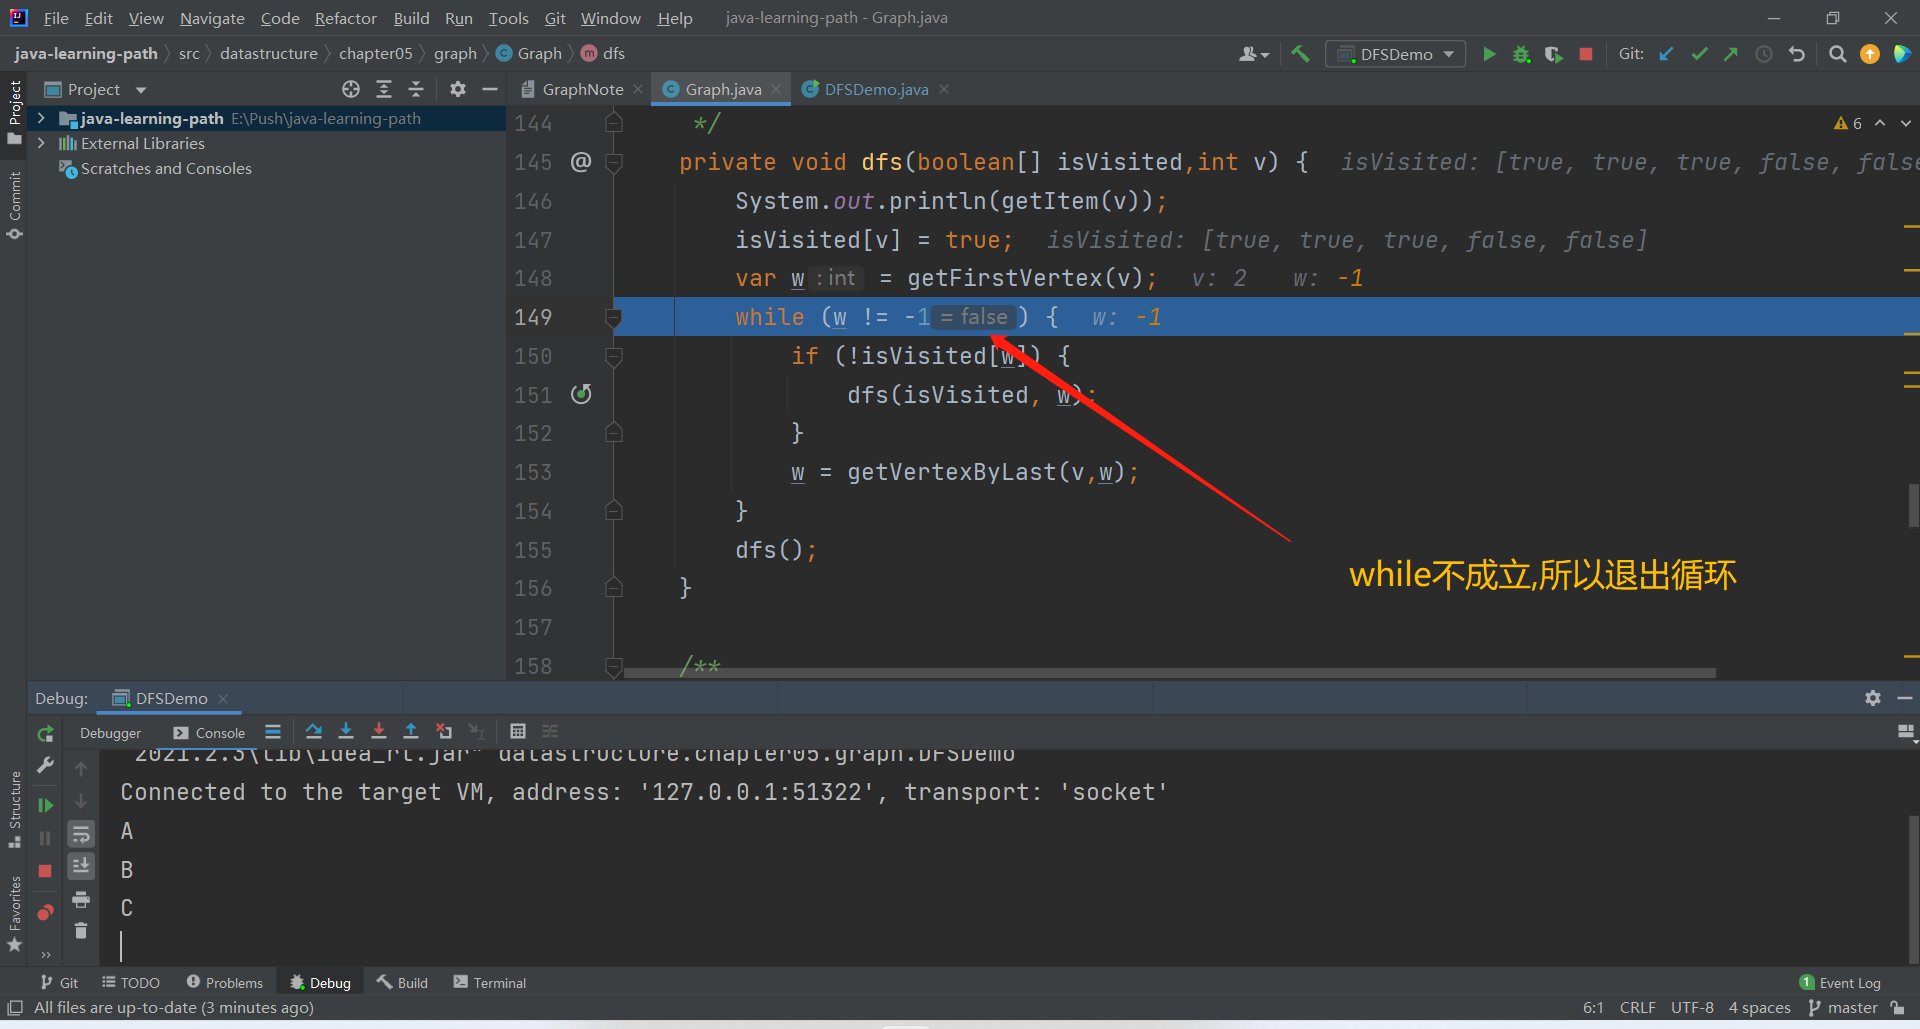The width and height of the screenshot is (1920, 1029).
Task: Build project with the hammer icon
Action: [x=1299, y=54]
